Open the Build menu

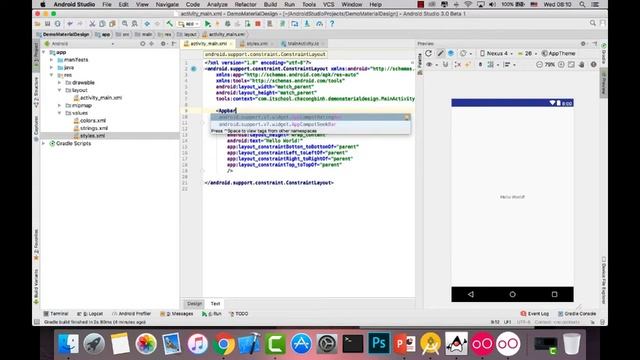(x=270, y=4)
